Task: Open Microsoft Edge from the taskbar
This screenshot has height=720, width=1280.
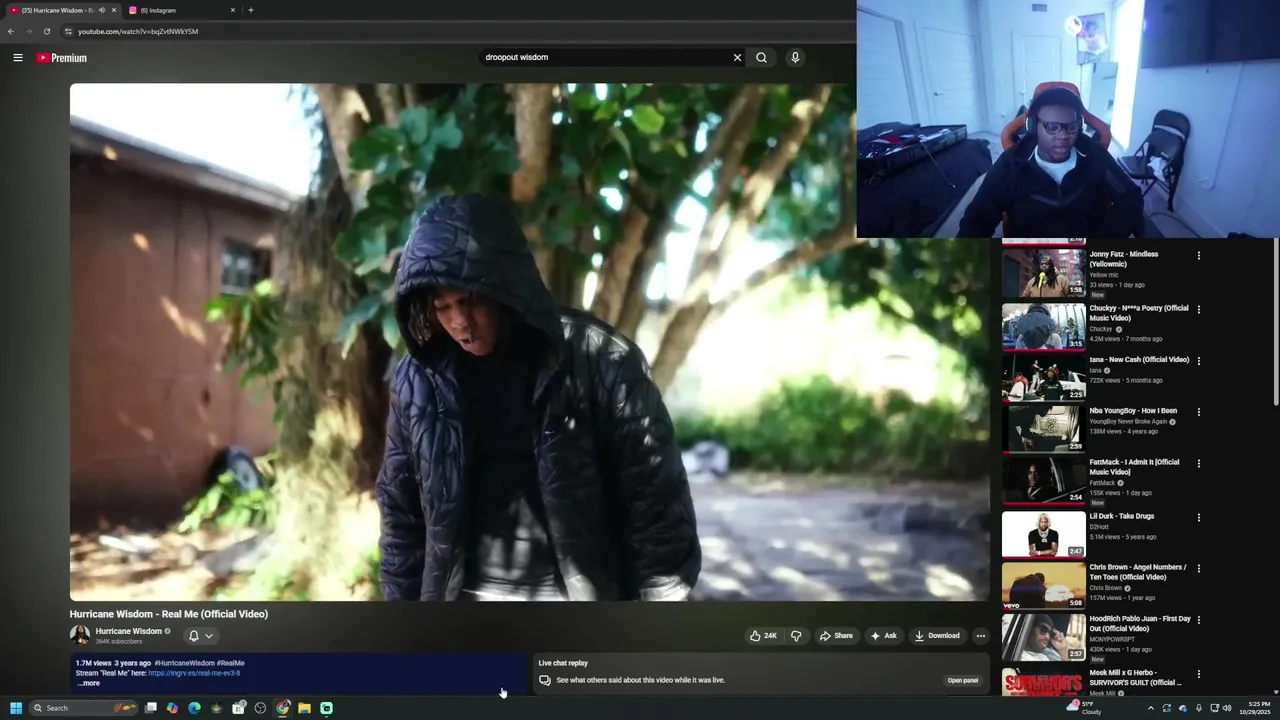Action: pyautogui.click(x=194, y=708)
